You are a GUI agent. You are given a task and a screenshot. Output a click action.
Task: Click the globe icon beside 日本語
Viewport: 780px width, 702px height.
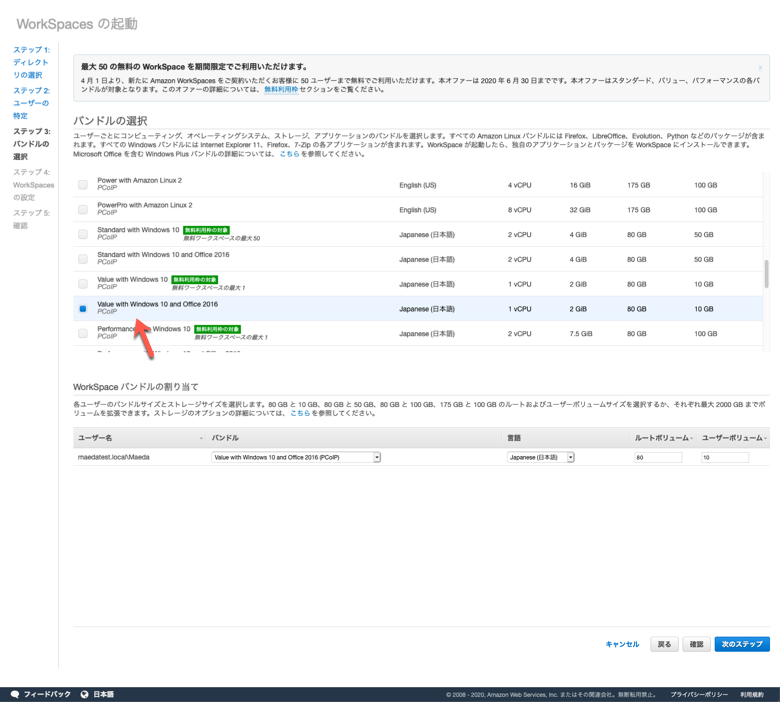[85, 695]
